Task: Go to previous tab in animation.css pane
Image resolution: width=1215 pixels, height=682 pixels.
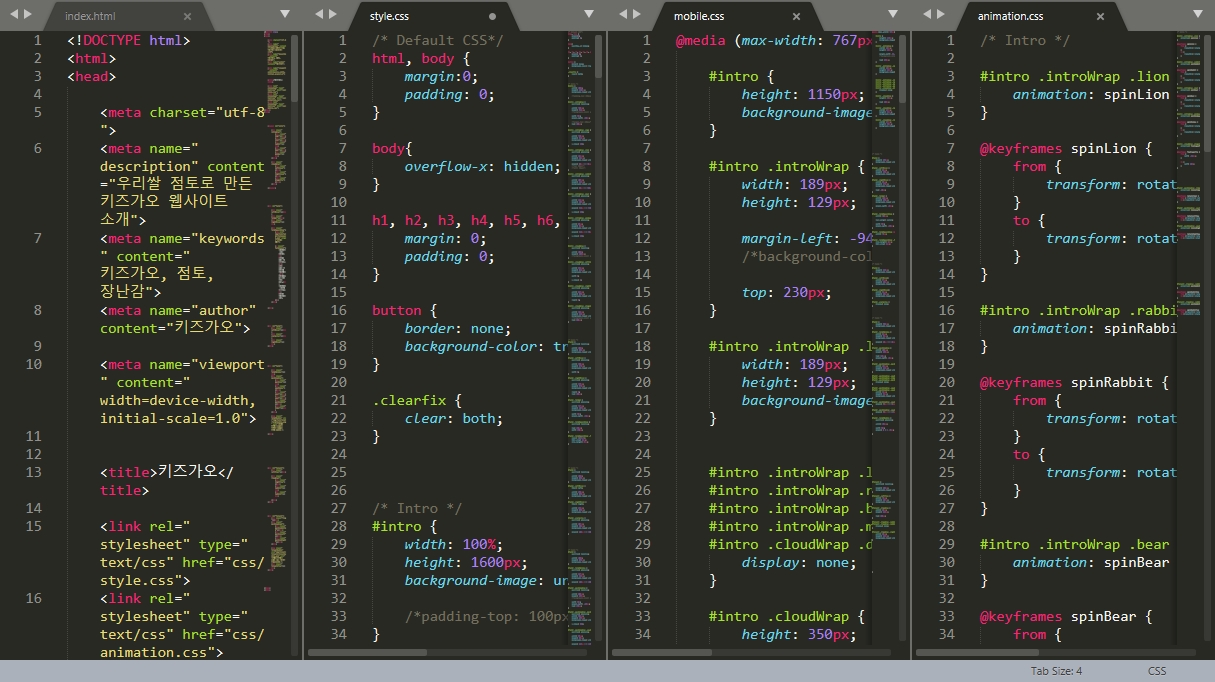Action: pos(927,14)
